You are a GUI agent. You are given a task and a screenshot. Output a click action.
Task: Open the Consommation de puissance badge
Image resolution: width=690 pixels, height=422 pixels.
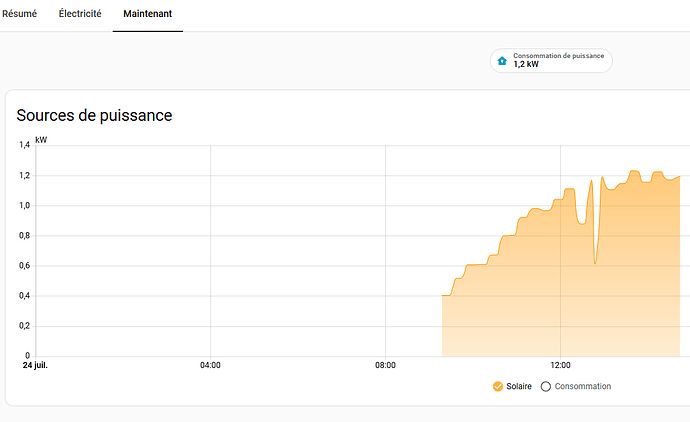pyautogui.click(x=551, y=60)
